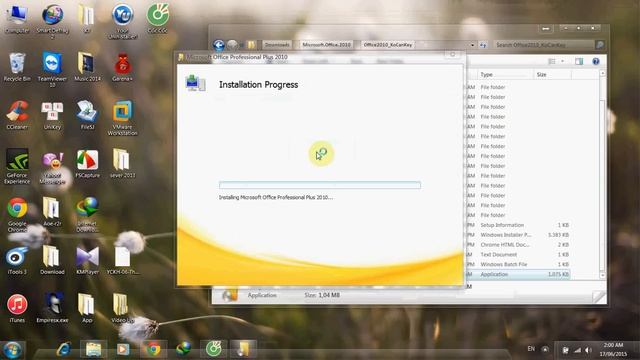Toggle the Explorer preview pane
640x360 pixels.
tap(579, 61)
